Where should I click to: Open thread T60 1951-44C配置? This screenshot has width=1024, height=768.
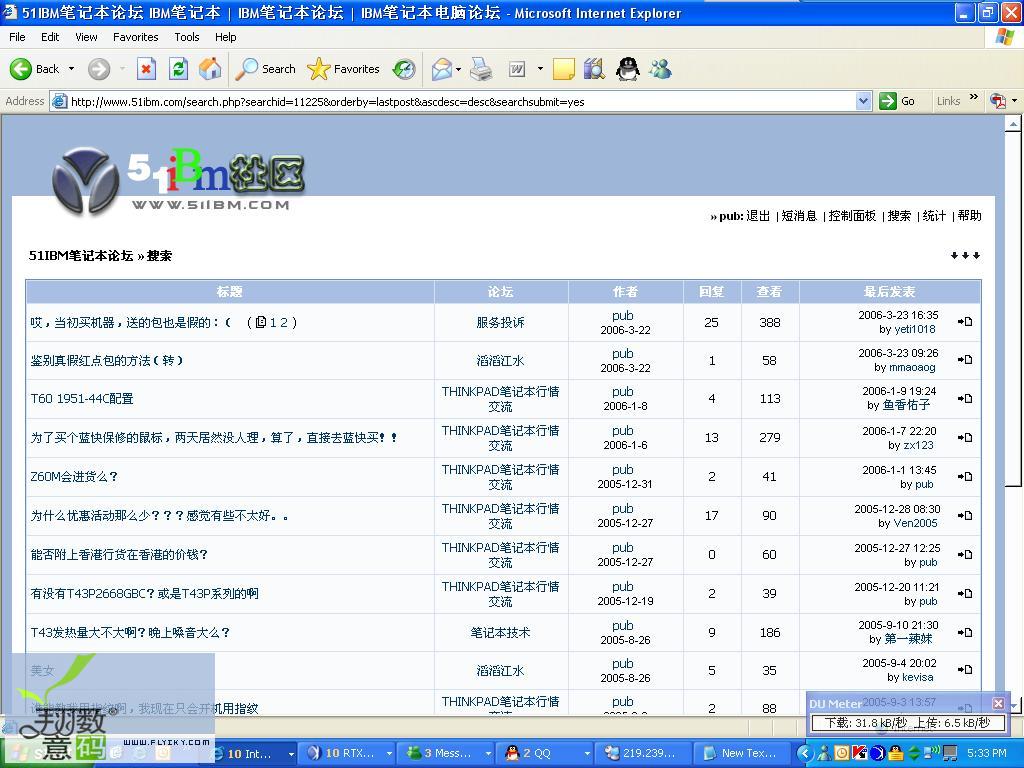pyautogui.click(x=82, y=398)
